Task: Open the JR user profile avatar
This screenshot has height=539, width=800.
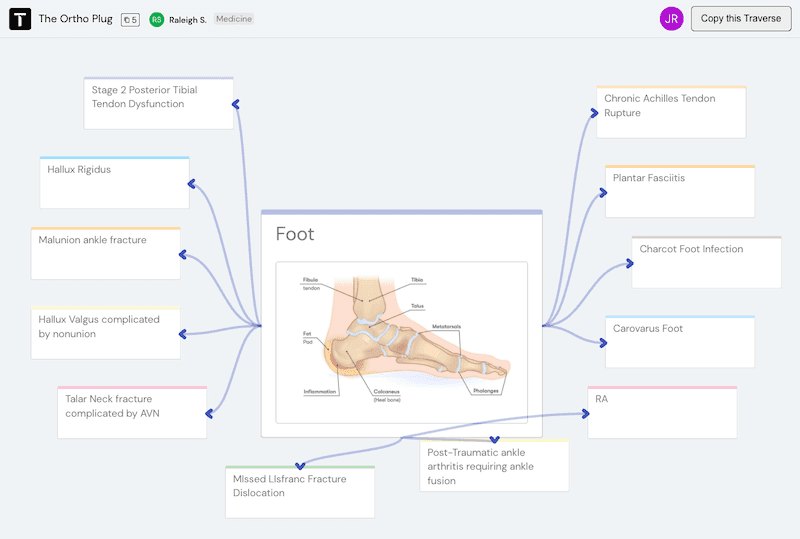Action: click(x=672, y=18)
